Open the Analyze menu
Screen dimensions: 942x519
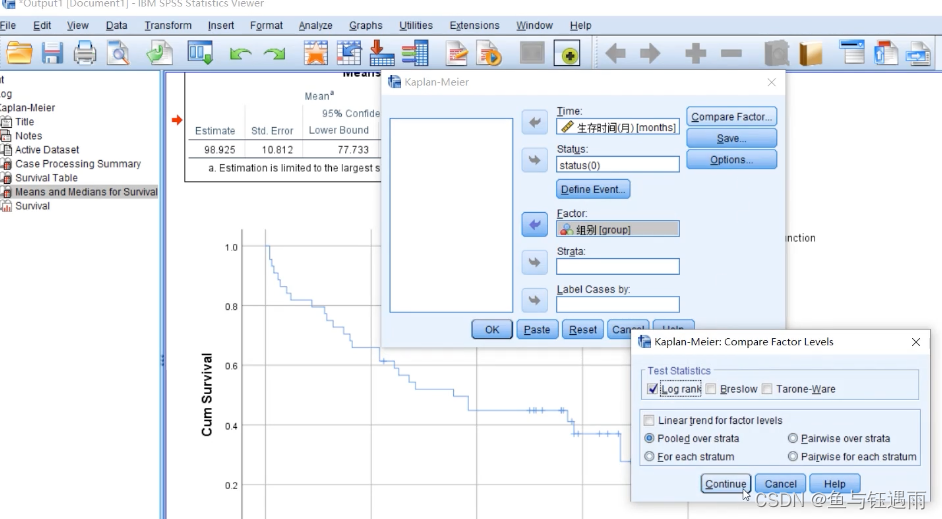[315, 25]
